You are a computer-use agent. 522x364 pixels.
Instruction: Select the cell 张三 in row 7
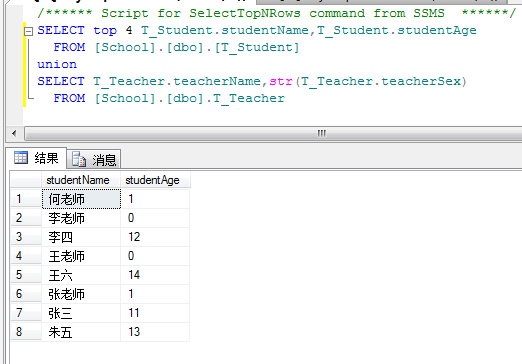[x=81, y=313]
